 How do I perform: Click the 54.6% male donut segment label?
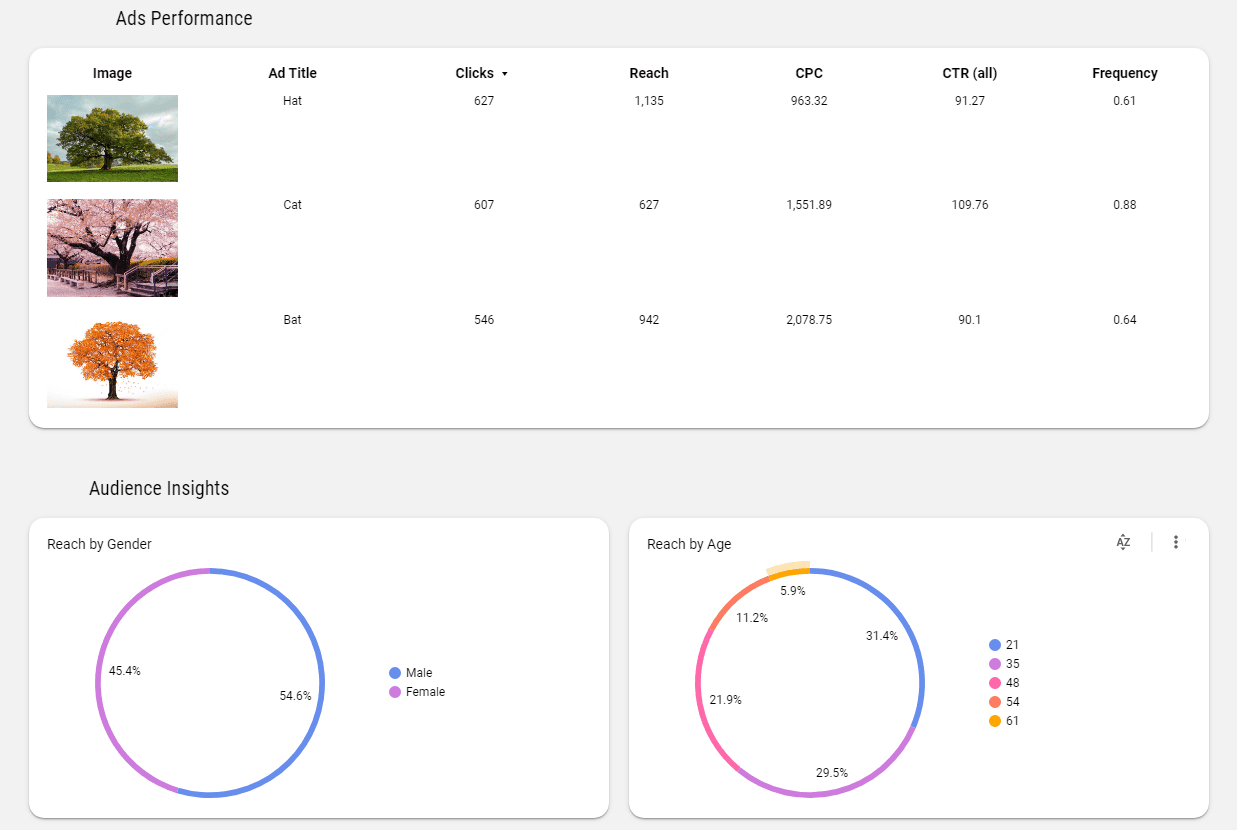pos(295,696)
